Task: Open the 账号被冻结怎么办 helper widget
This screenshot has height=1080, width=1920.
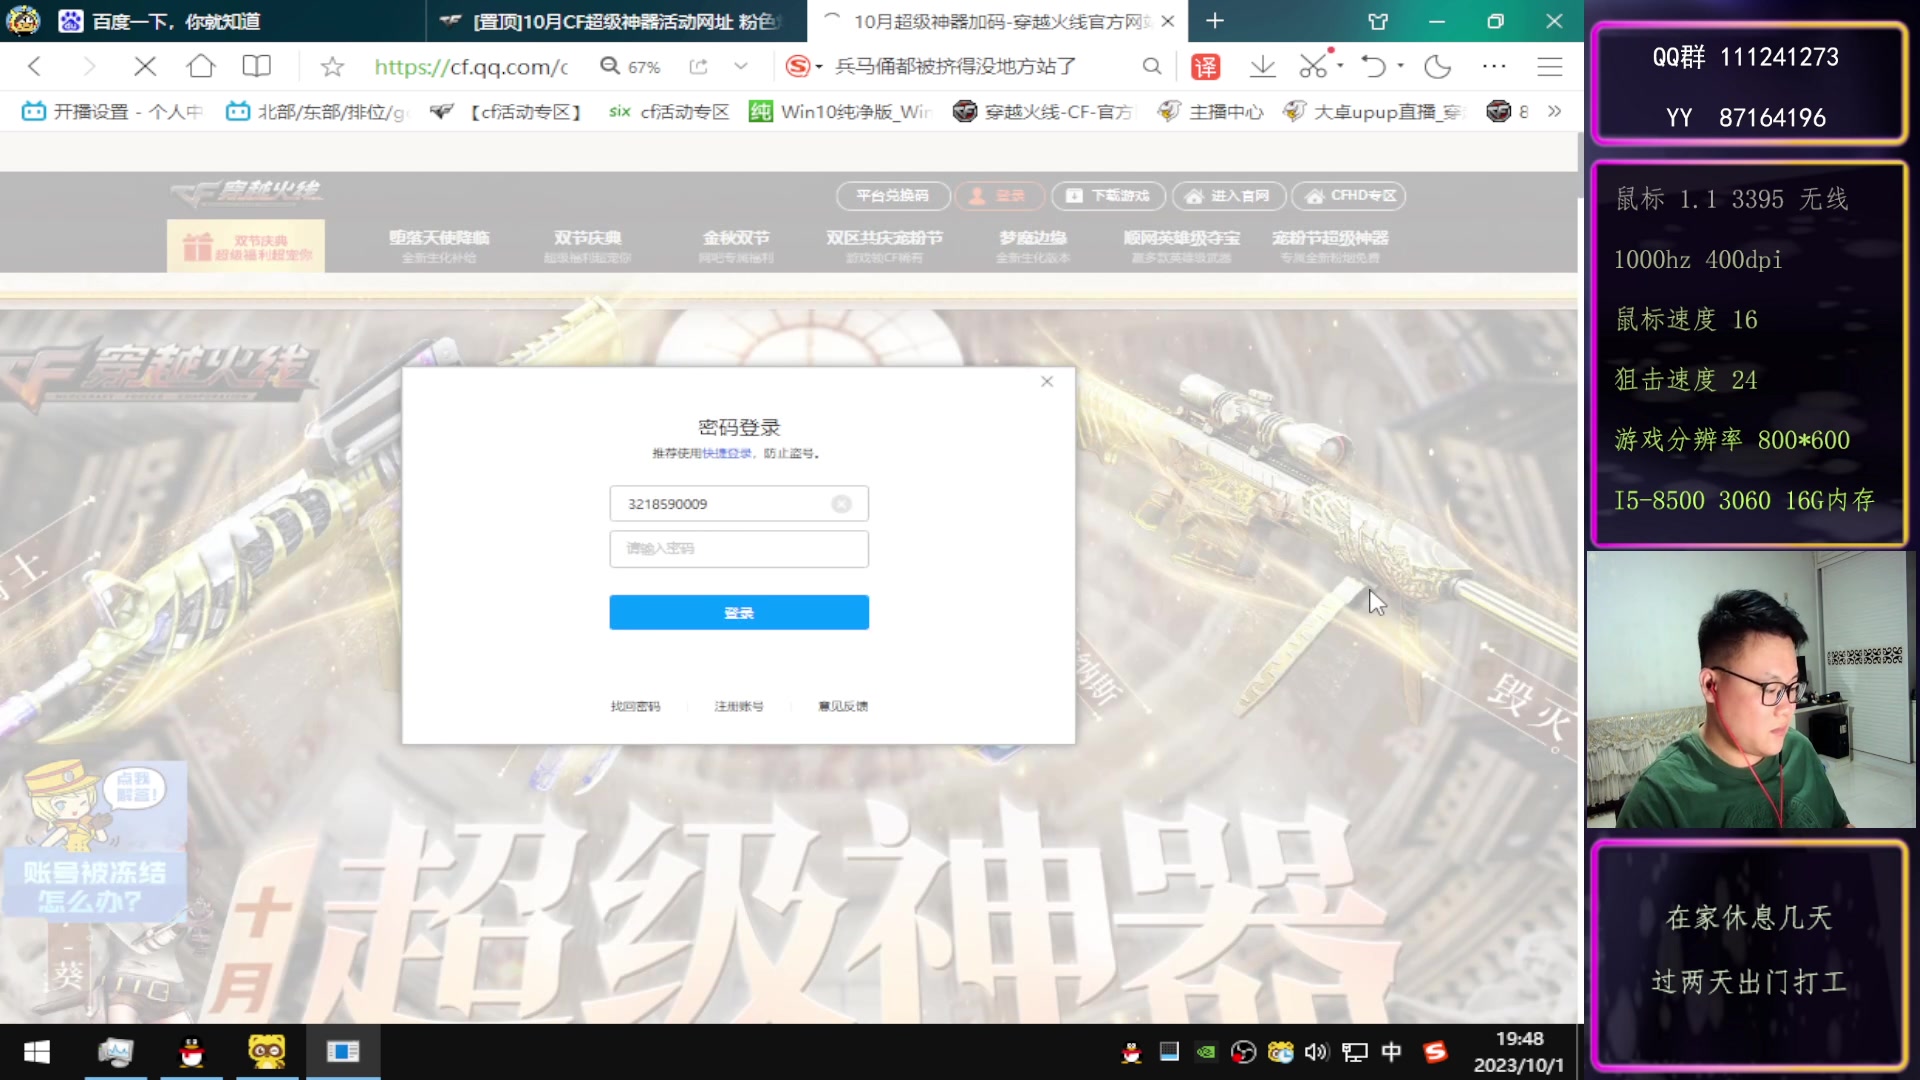Action: point(95,840)
